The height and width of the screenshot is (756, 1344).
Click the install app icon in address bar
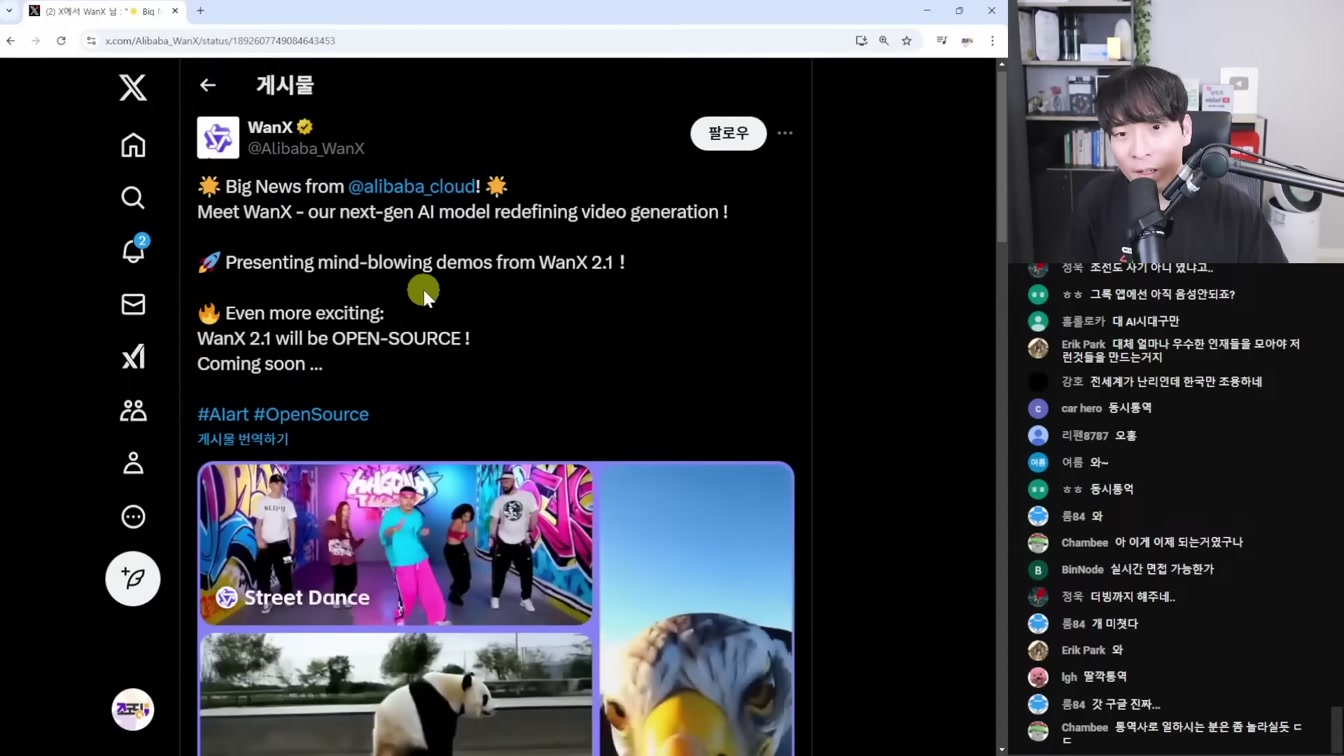coord(861,41)
